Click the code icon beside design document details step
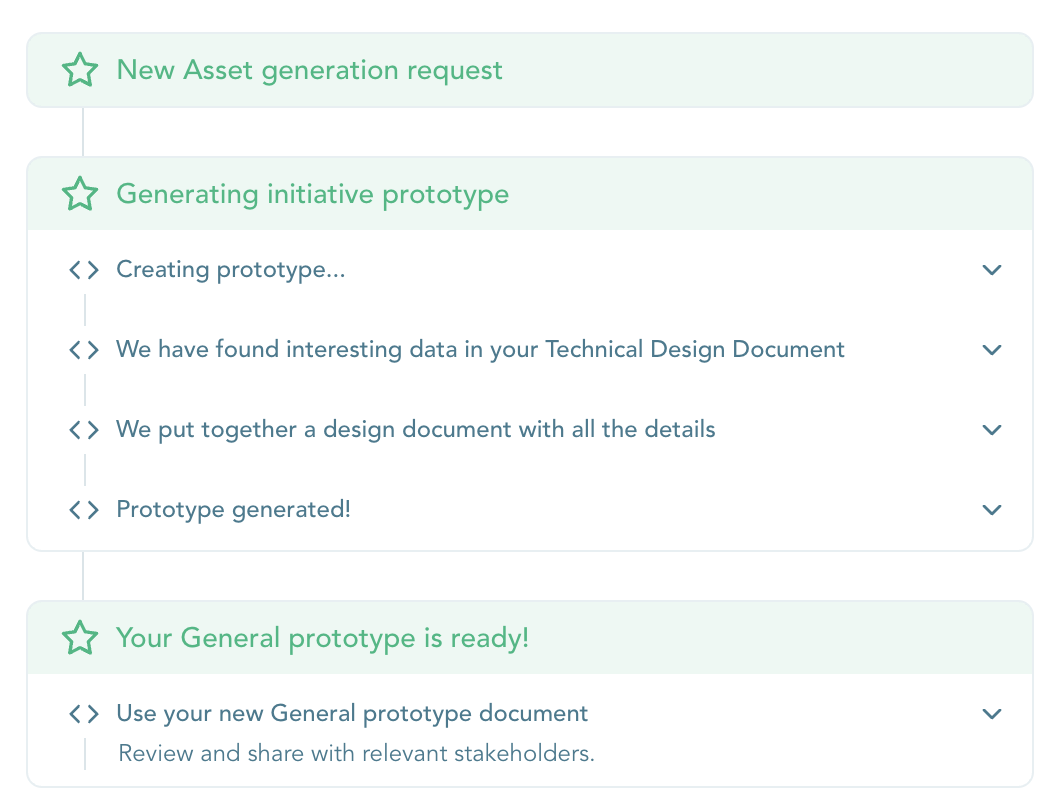The height and width of the screenshot is (808, 1056). click(x=84, y=429)
